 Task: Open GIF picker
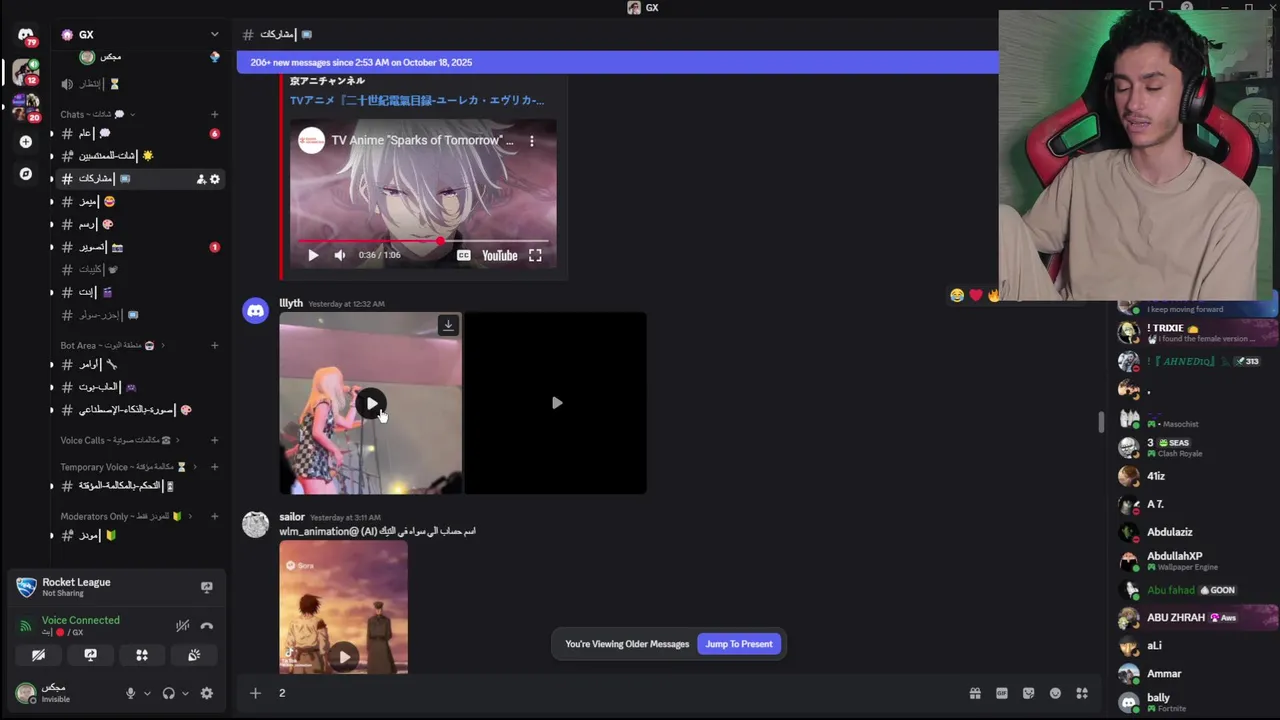(x=1002, y=693)
